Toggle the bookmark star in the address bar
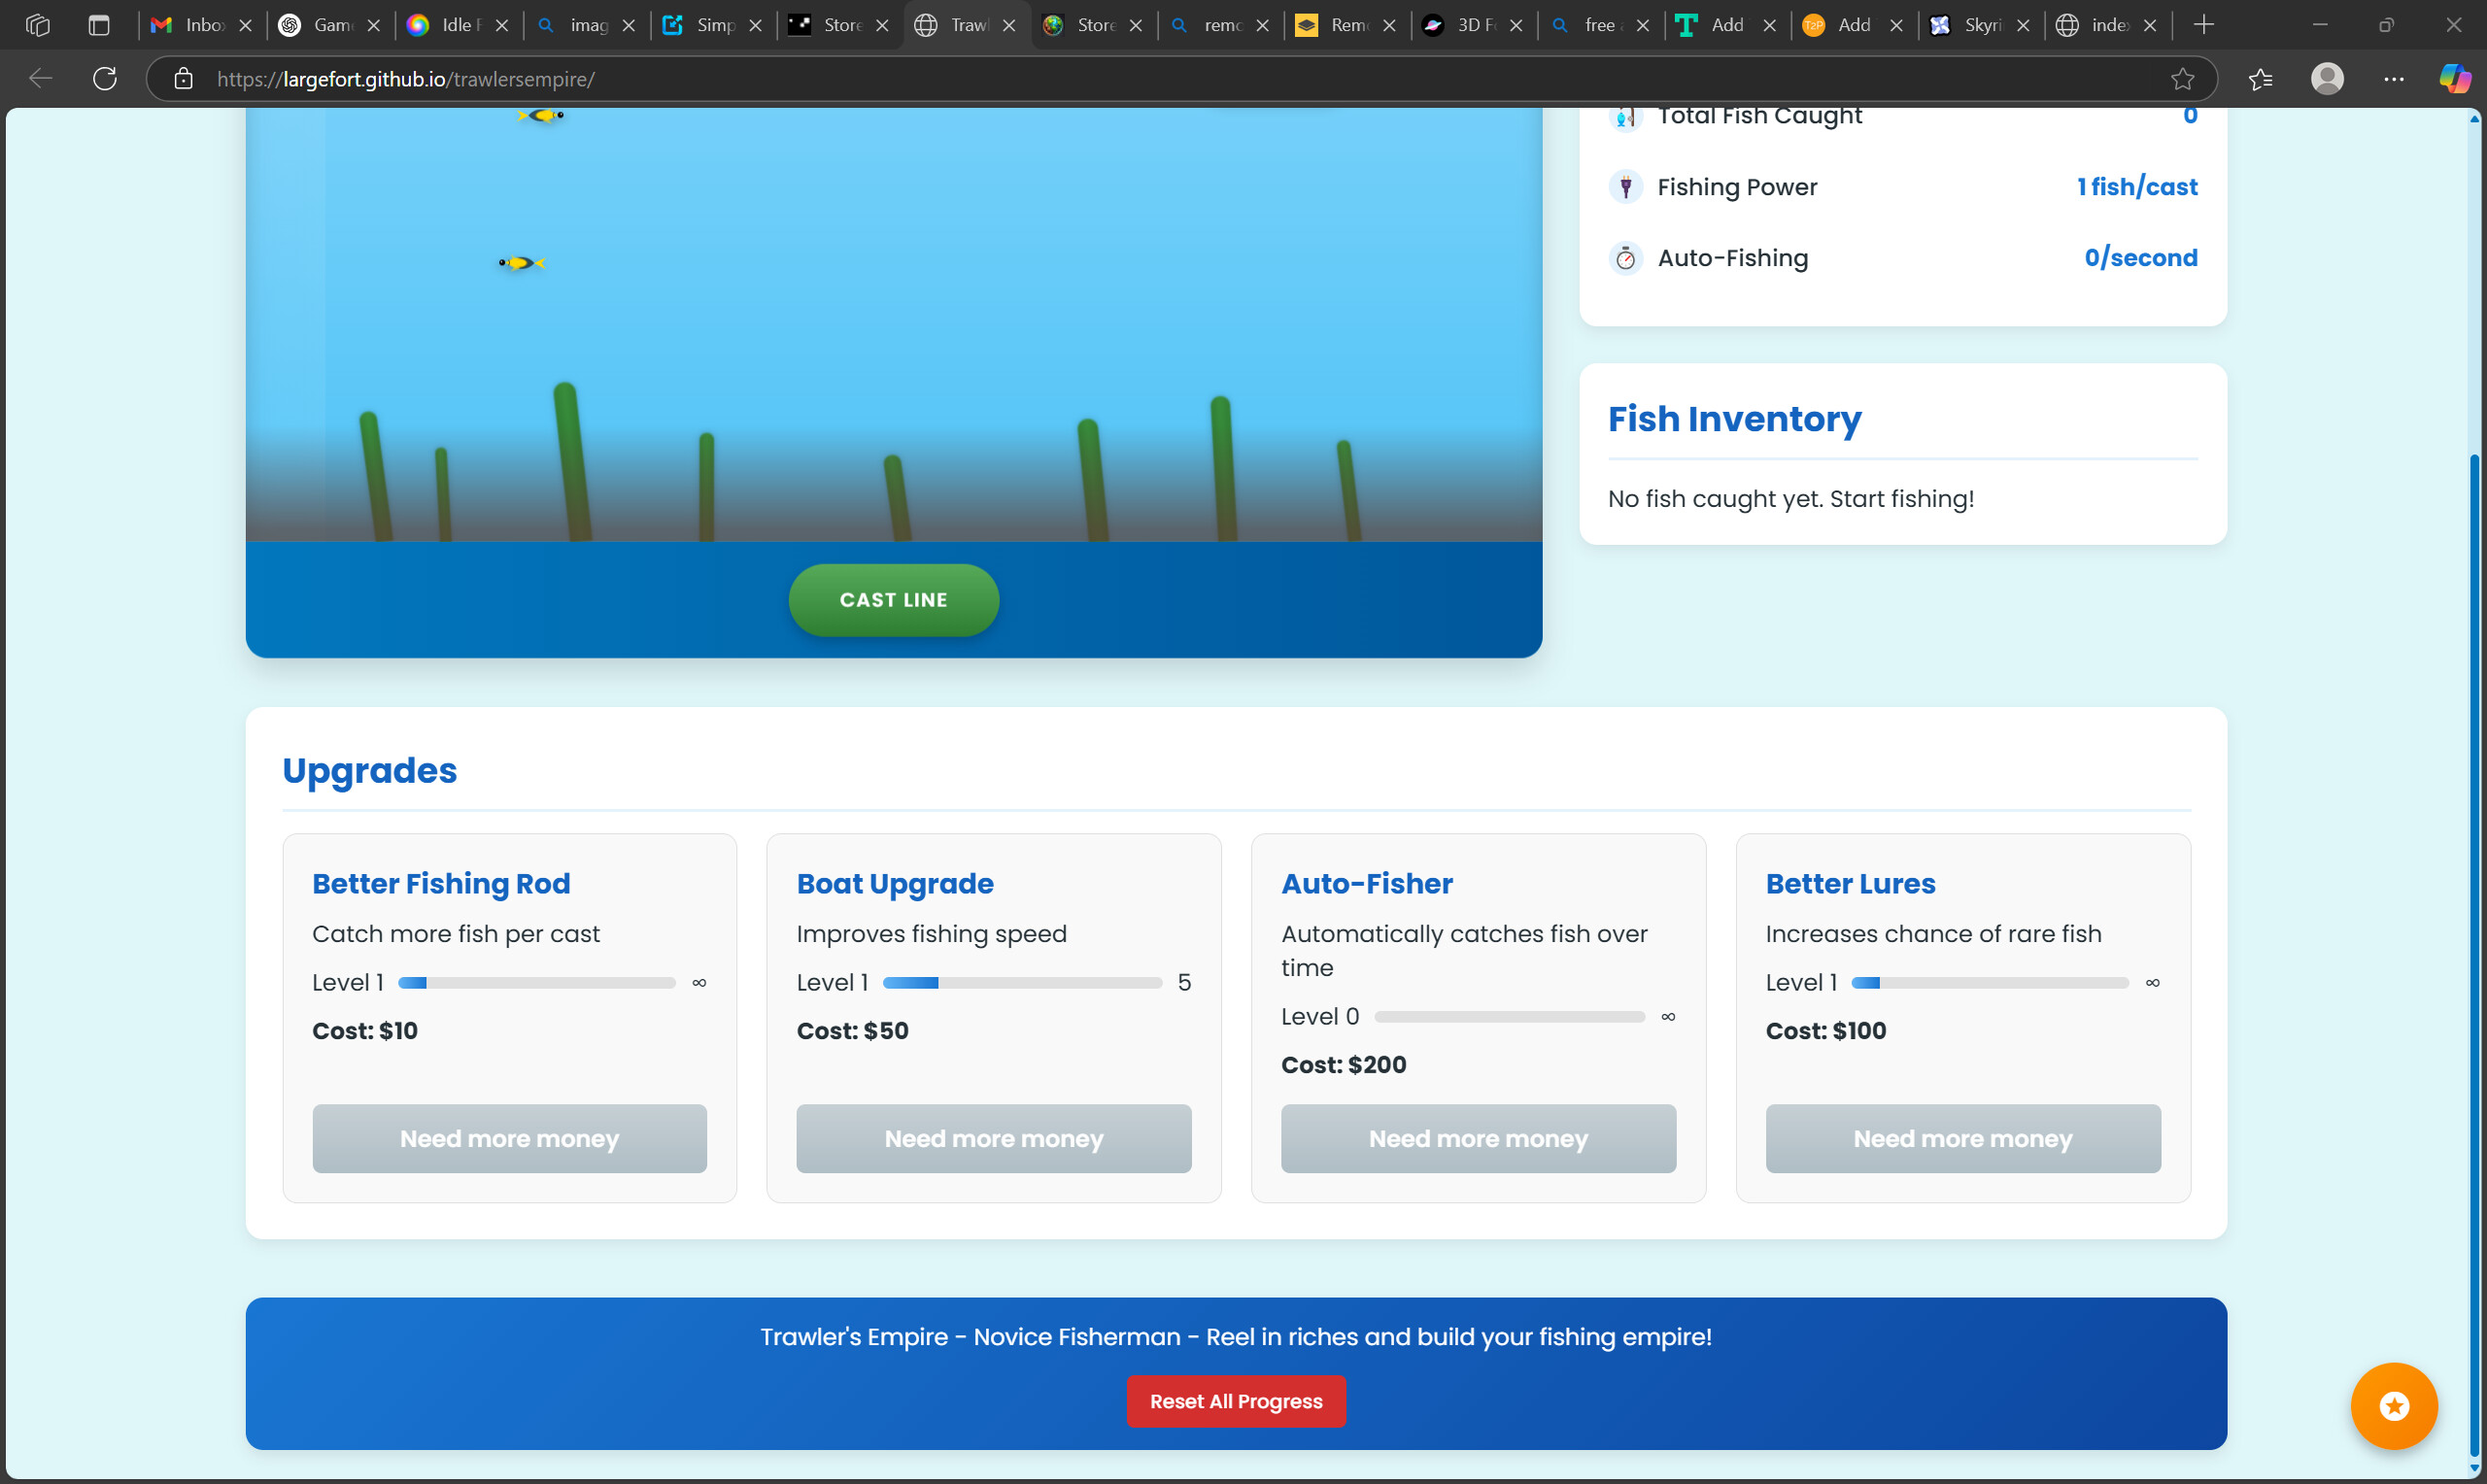This screenshot has height=1484, width=2487. (x=2182, y=79)
